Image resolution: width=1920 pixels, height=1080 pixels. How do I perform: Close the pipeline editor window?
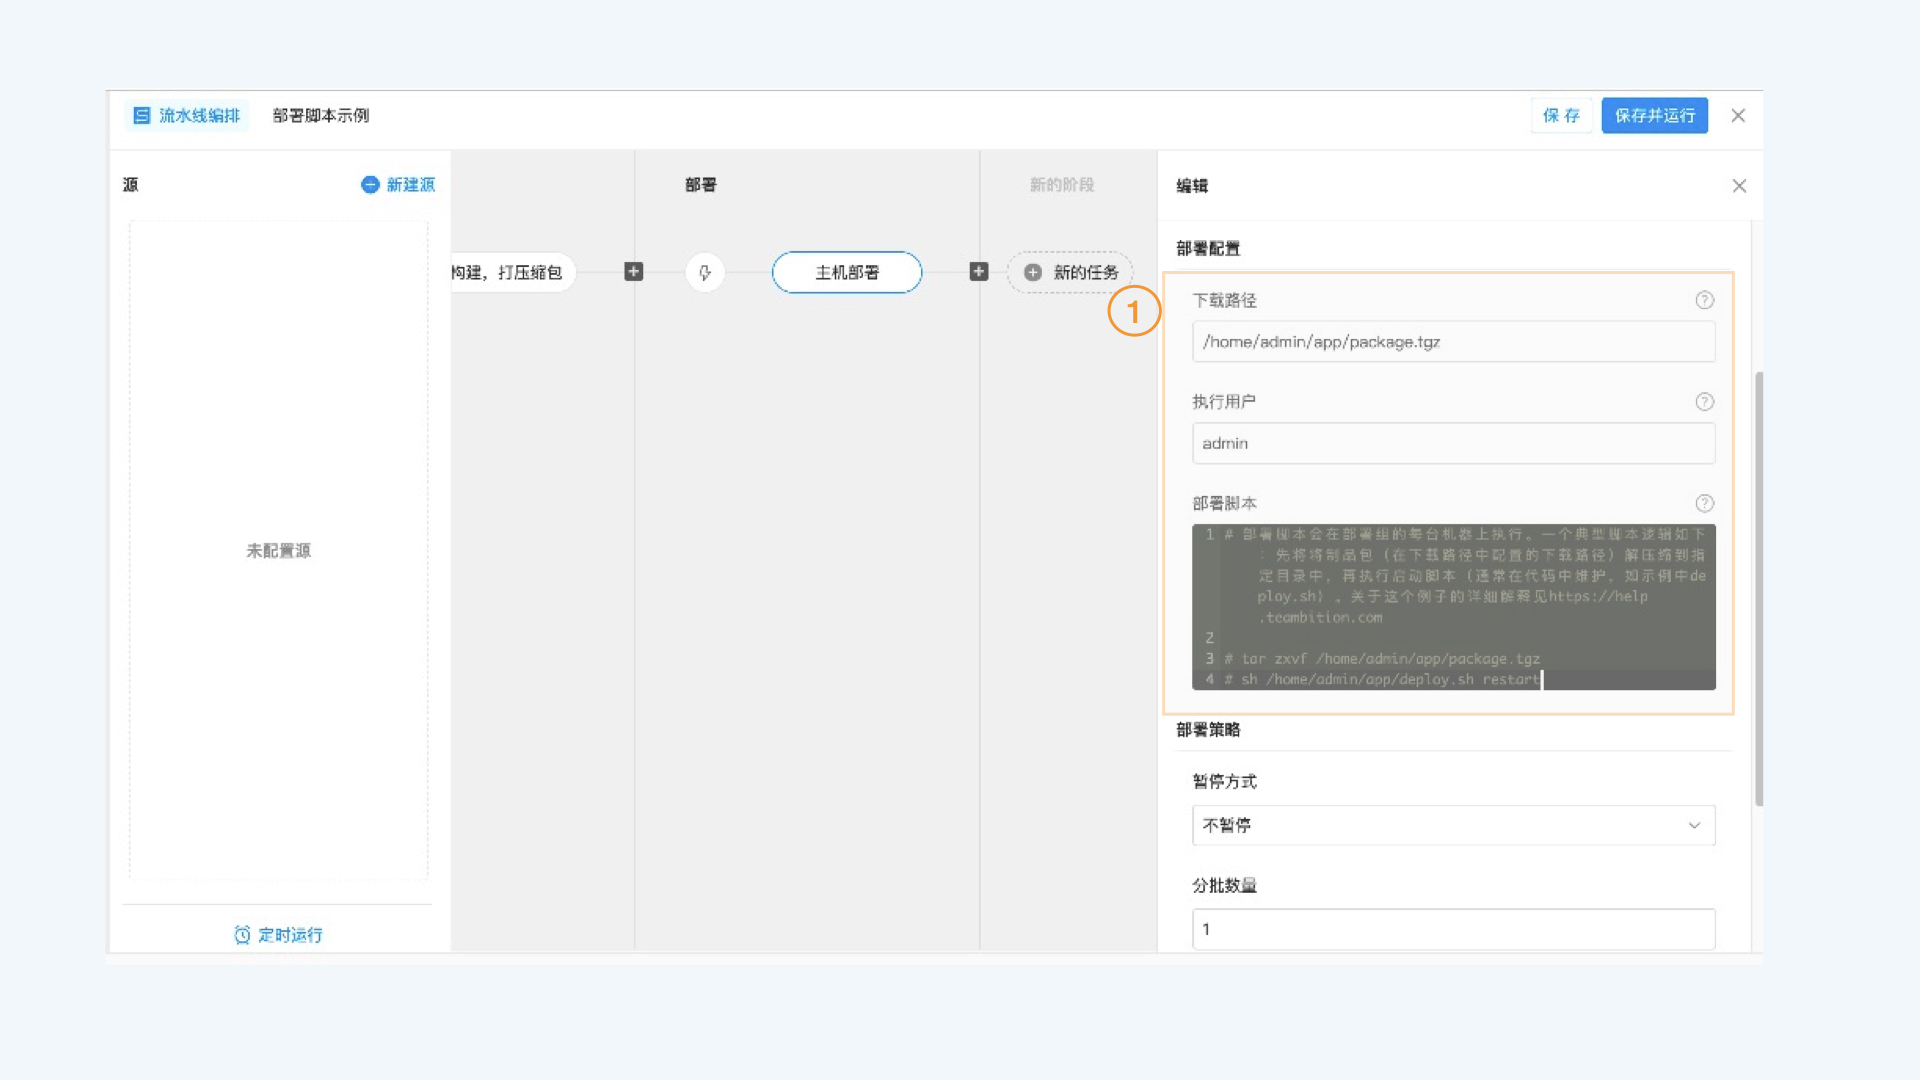pos(1738,116)
